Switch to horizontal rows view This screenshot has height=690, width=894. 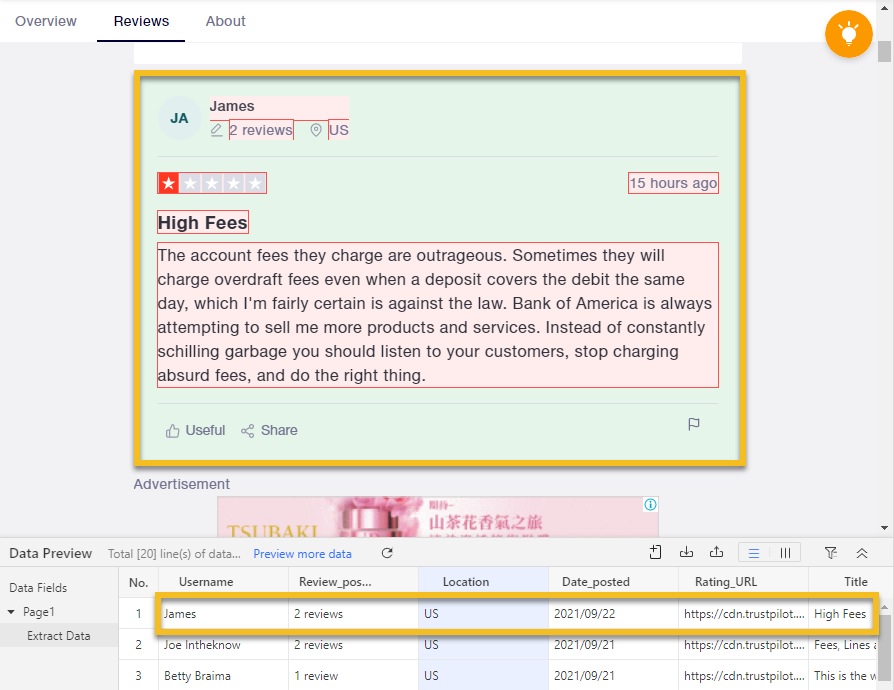(754, 553)
